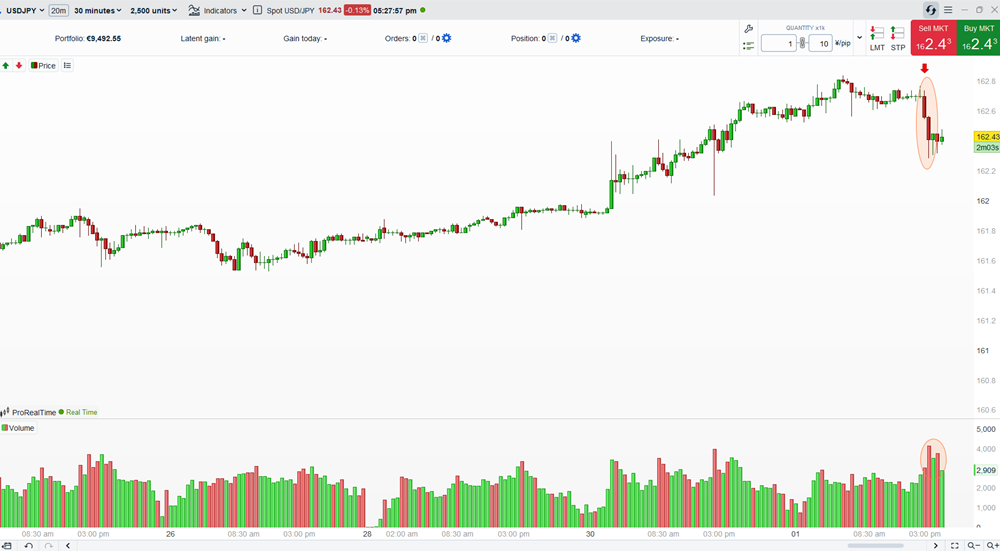Open the dropdown arrow next to Indicators
Screen dimensions: 1000x551
(x=244, y=10)
